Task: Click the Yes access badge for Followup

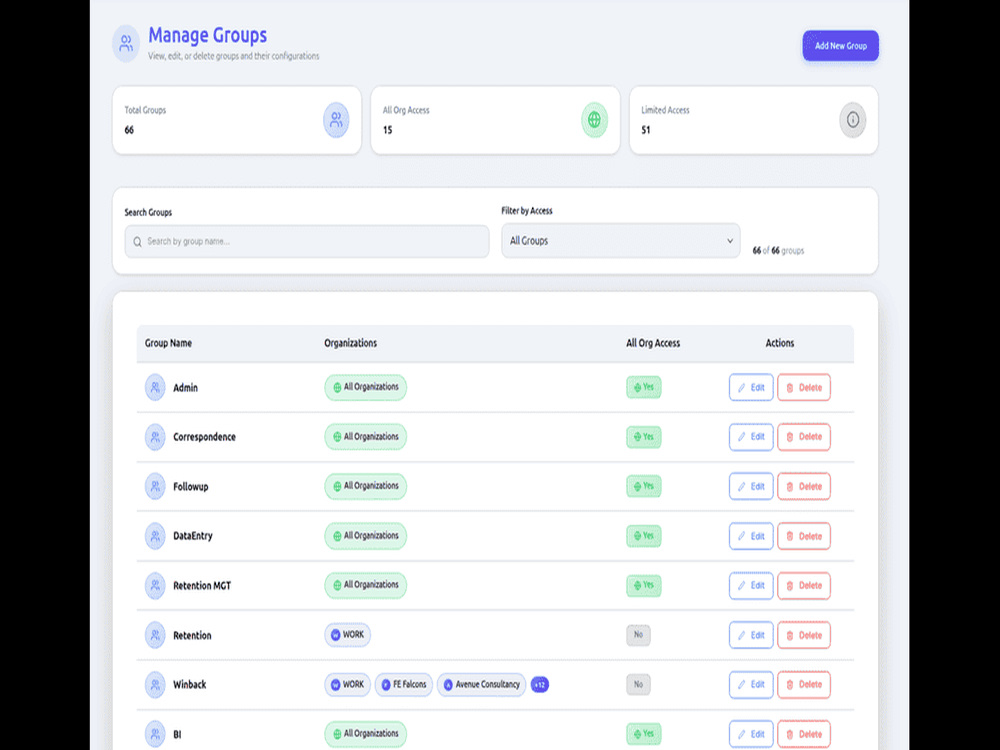Action: [x=643, y=486]
